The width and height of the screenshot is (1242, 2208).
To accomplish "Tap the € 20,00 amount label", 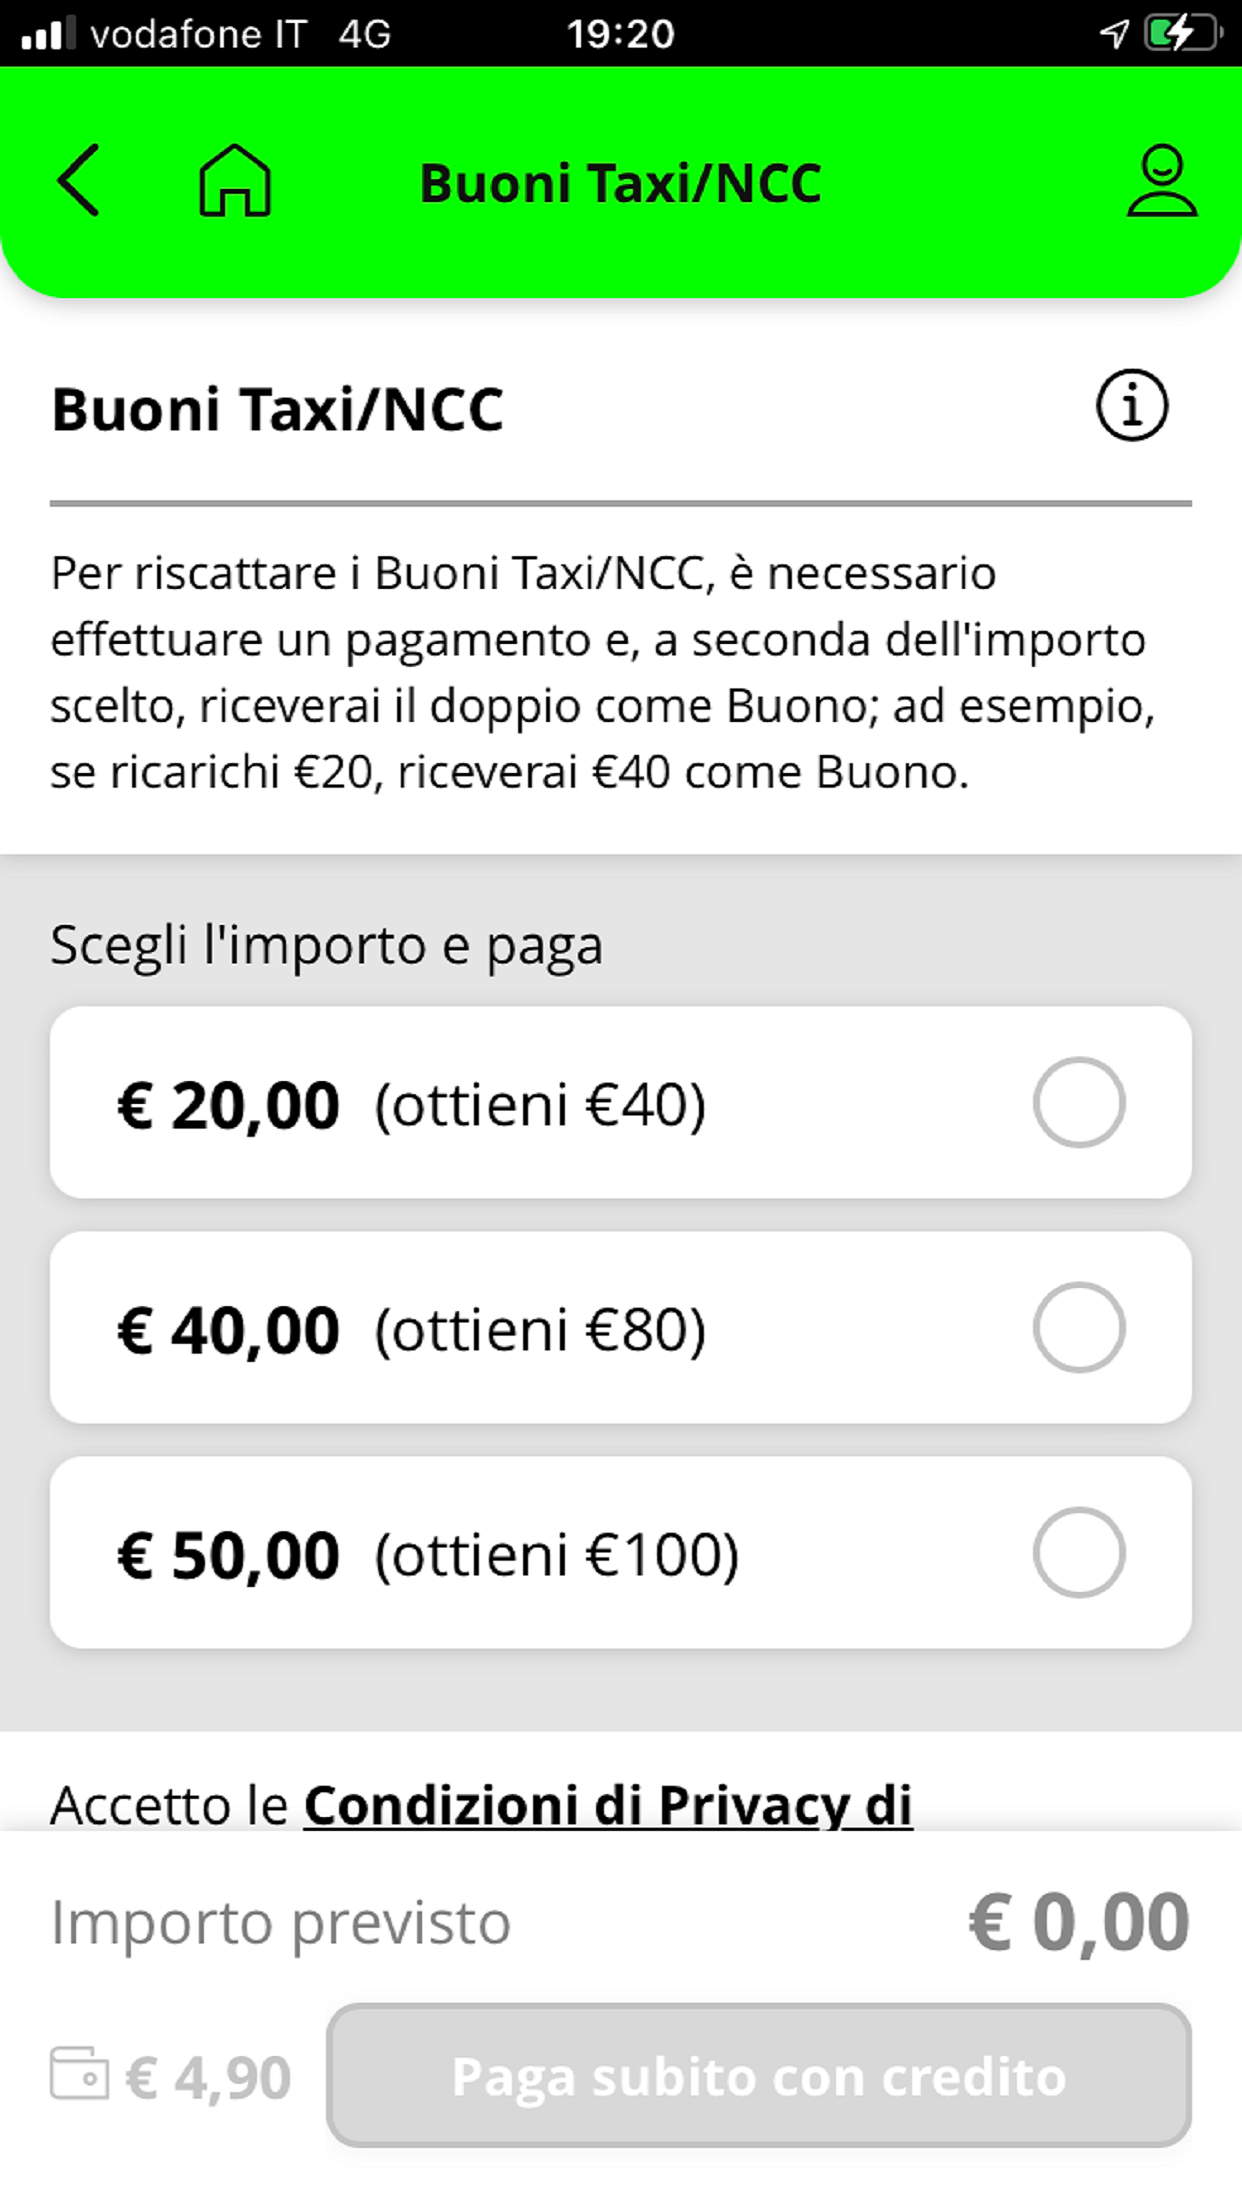I will tap(228, 1106).
